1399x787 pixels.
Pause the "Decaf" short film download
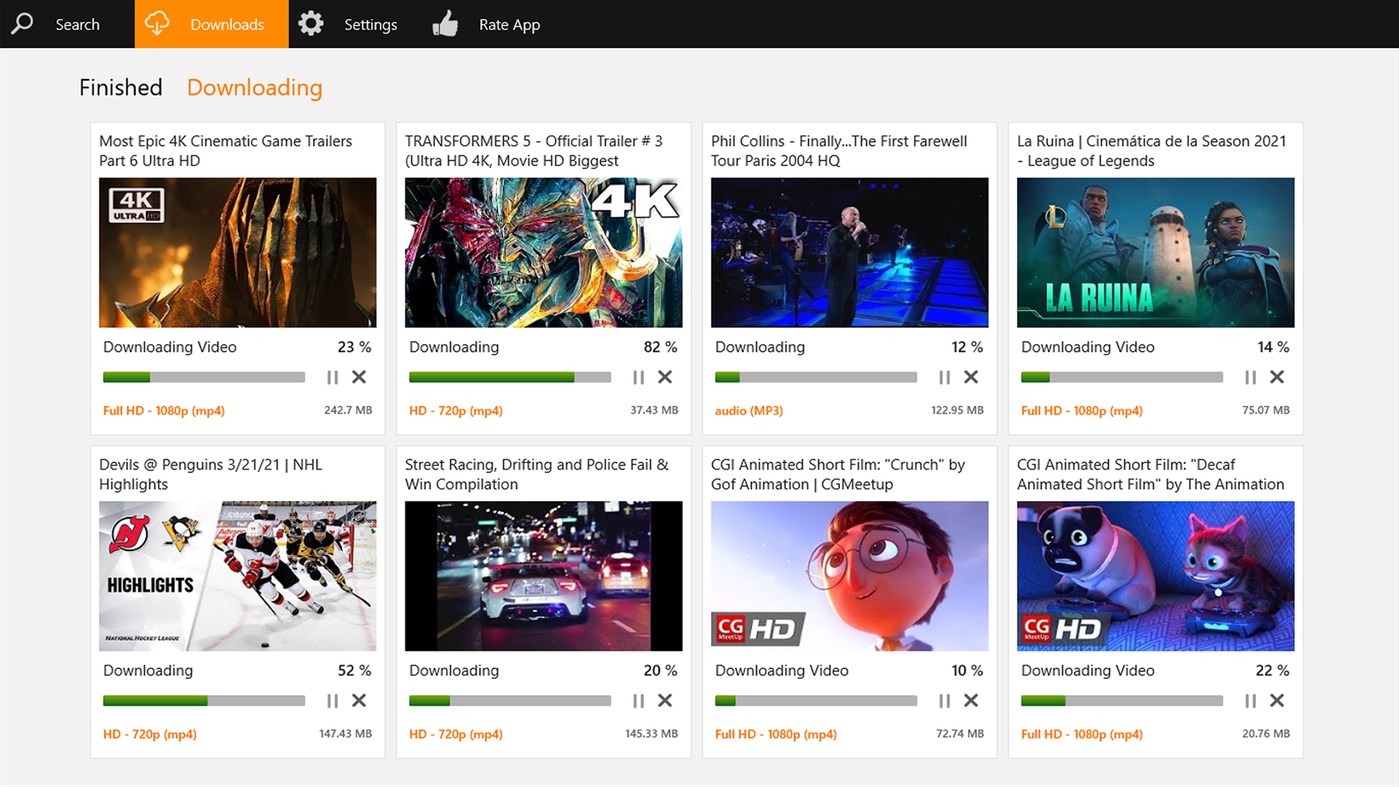pyautogui.click(x=1250, y=701)
